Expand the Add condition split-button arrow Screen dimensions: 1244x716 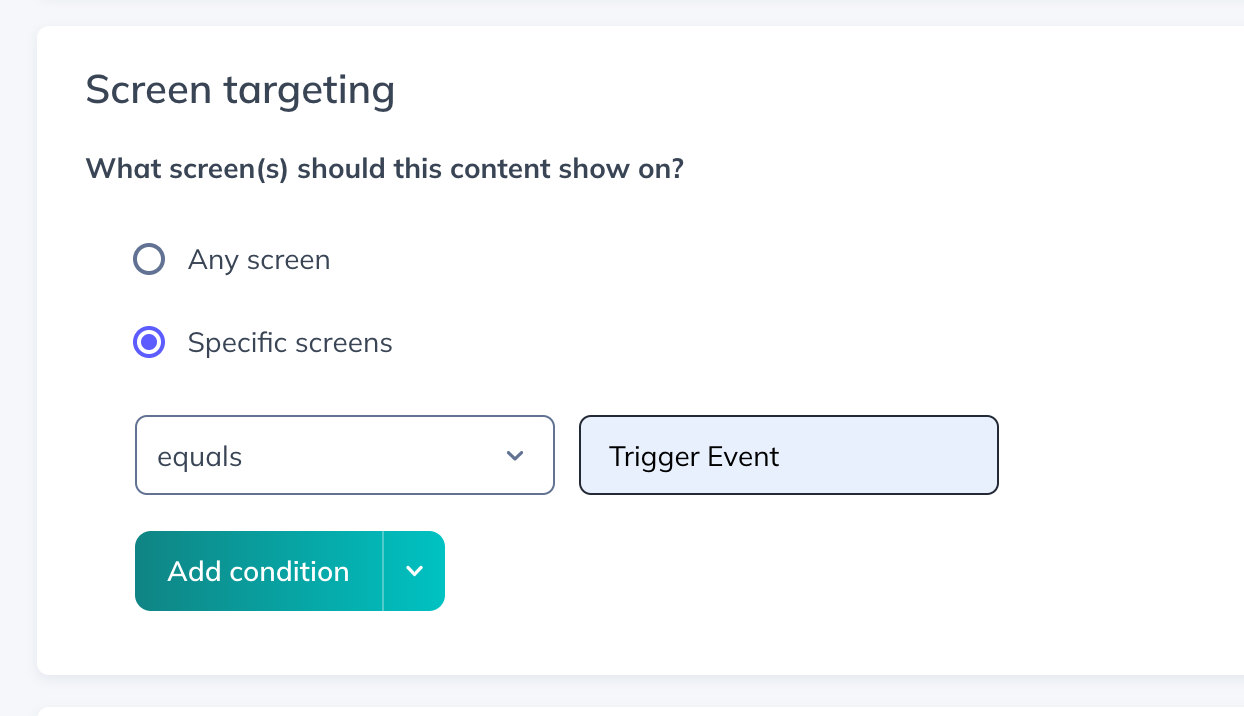414,571
